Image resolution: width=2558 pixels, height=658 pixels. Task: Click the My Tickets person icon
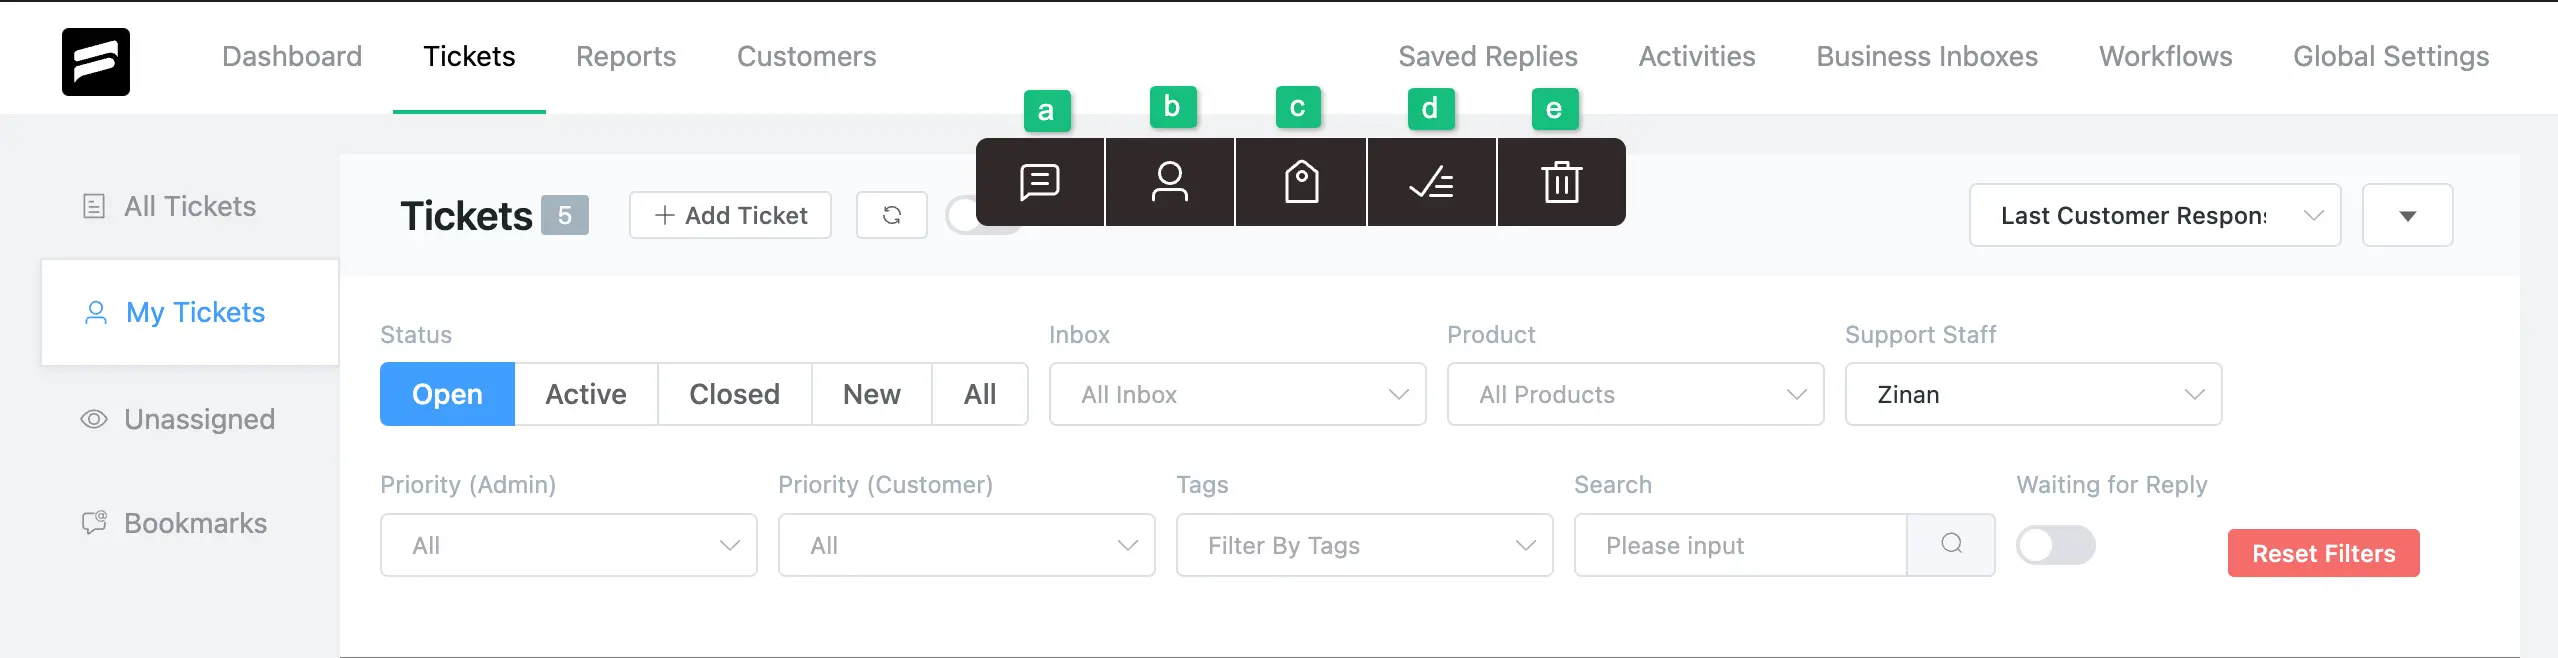click(96, 313)
